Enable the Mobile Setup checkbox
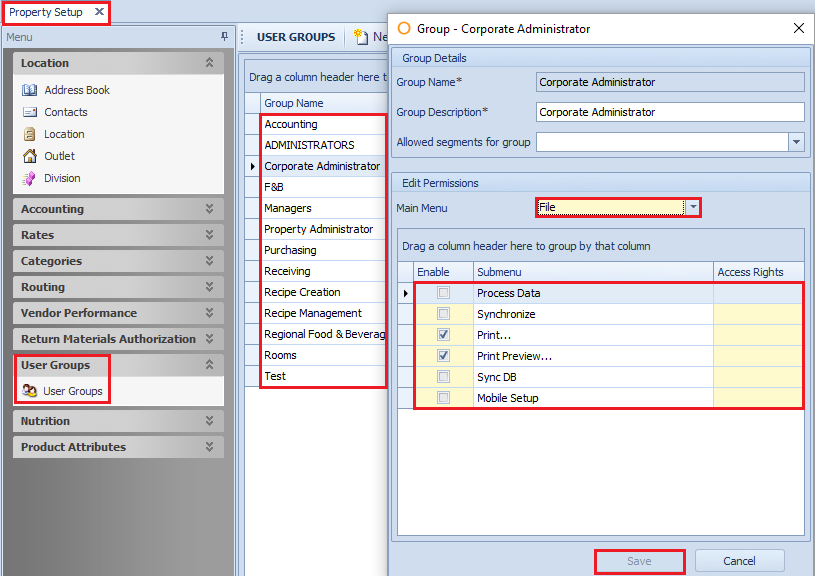The image size is (815, 576). point(443,398)
